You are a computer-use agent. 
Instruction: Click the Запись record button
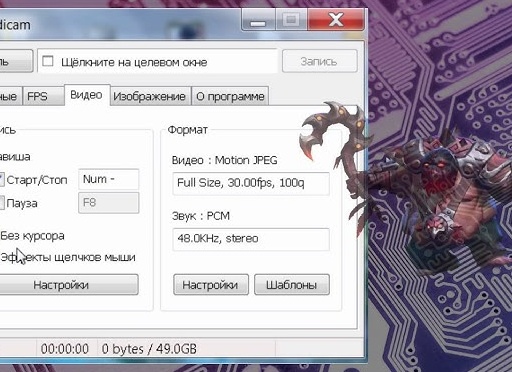pyautogui.click(x=320, y=61)
